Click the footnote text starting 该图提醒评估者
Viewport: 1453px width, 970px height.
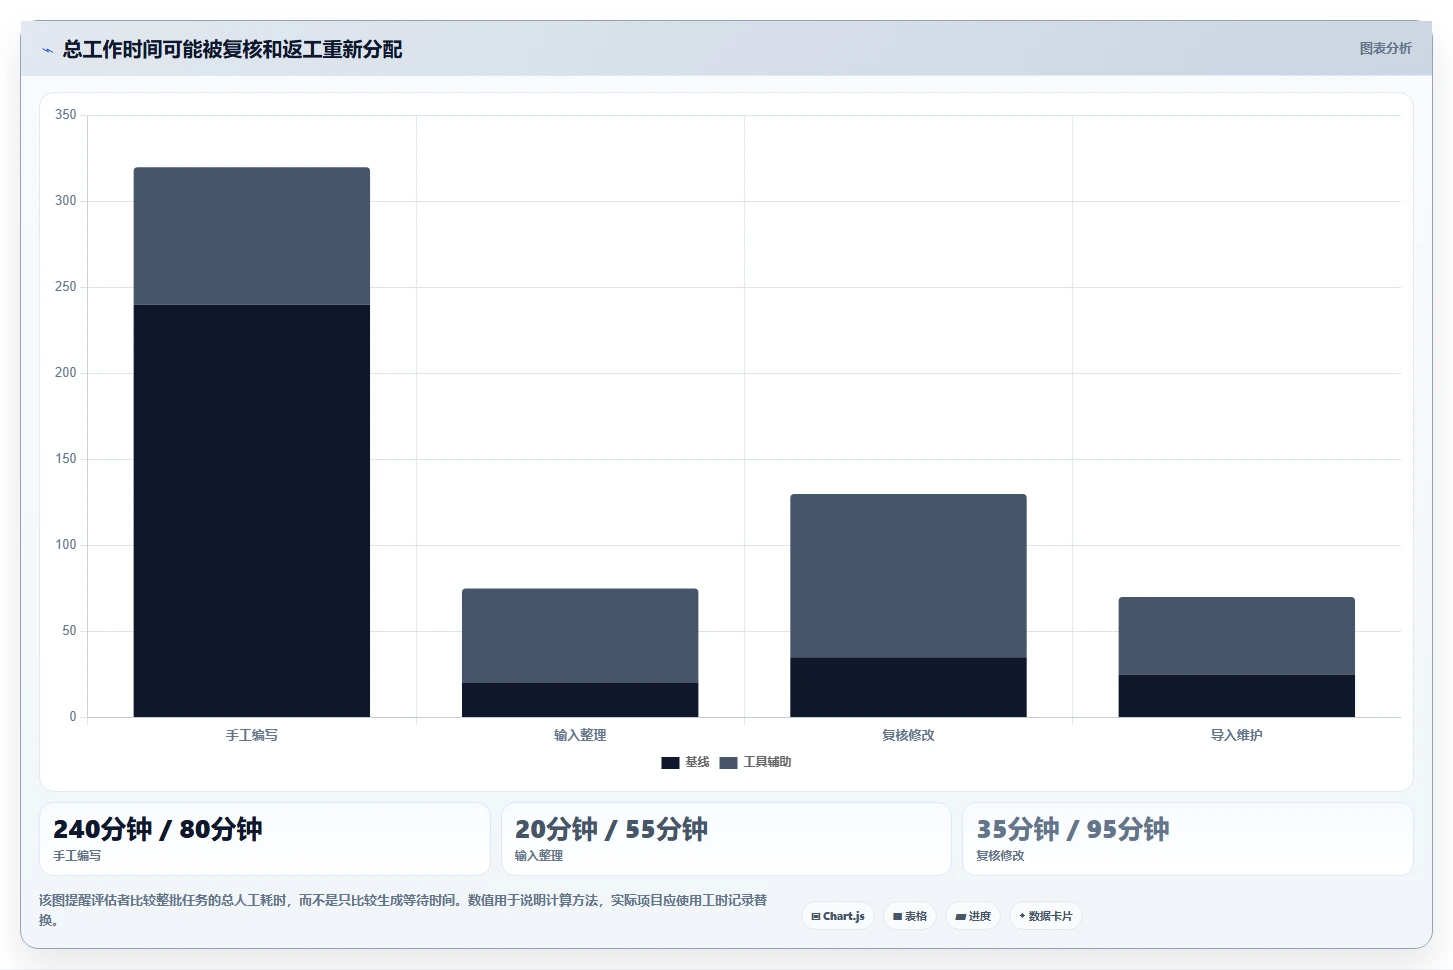[403, 910]
